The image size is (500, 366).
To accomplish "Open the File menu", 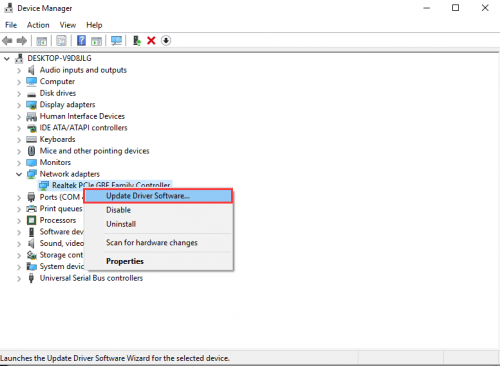I will tap(11, 25).
